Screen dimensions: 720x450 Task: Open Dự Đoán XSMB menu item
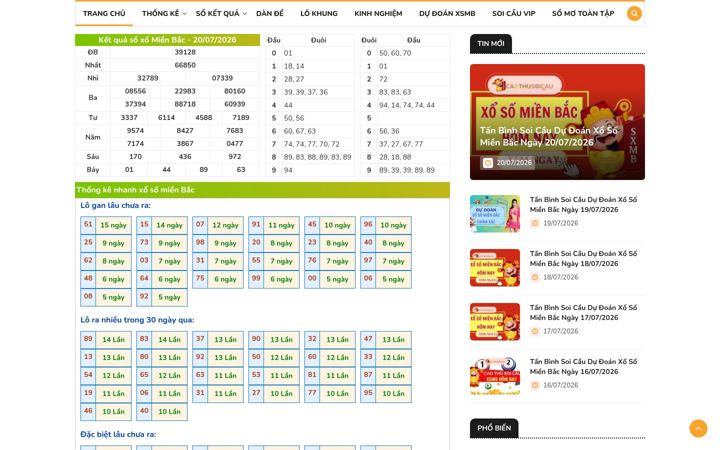tap(447, 13)
